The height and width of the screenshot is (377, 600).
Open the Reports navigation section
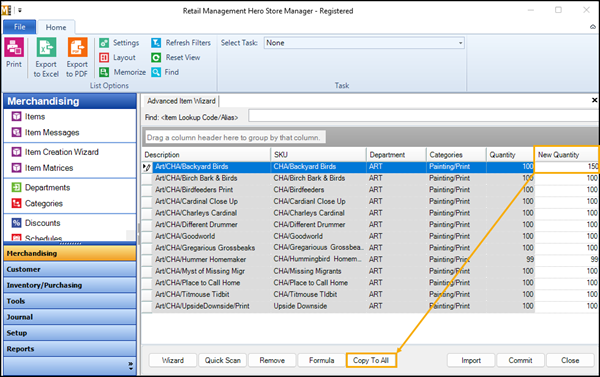70,349
